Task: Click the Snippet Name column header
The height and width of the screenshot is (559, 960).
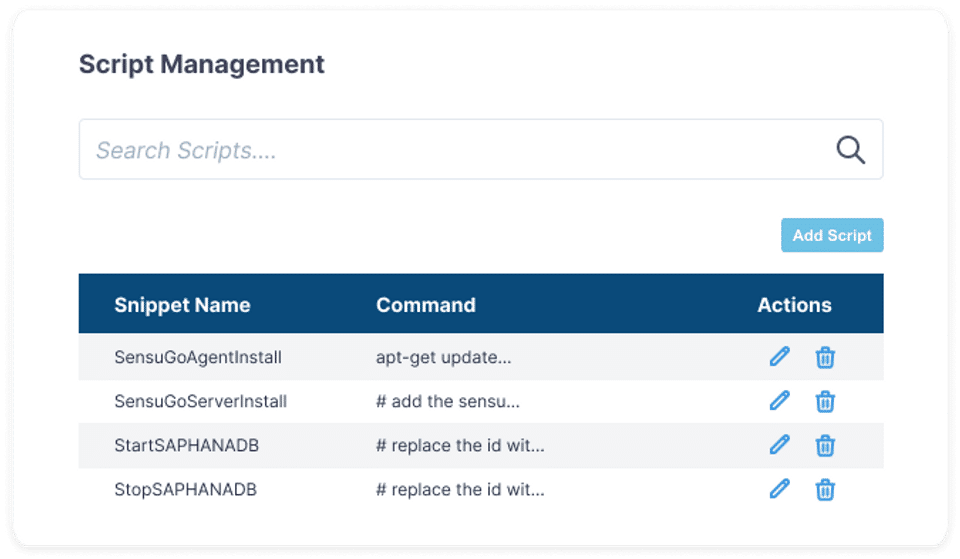Action: (x=182, y=305)
